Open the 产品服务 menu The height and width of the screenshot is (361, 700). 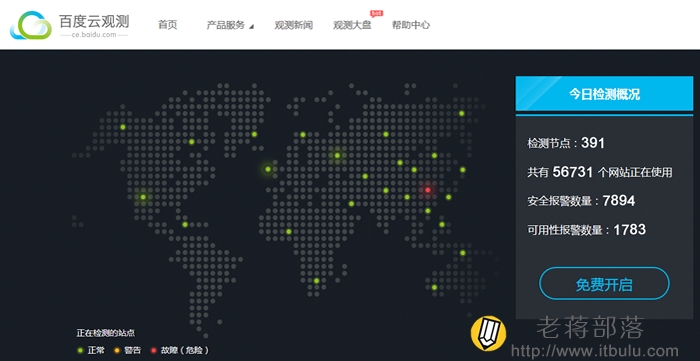(x=226, y=25)
